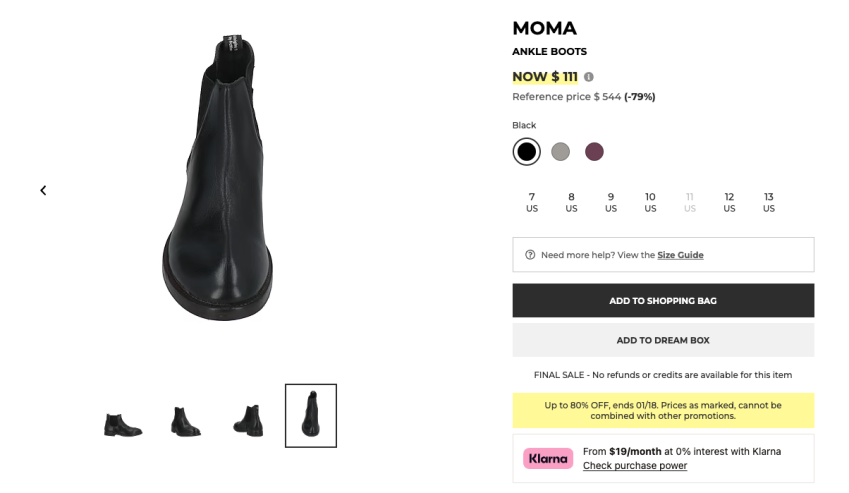Show the second boot thumbnail
849x493 pixels.
pyautogui.click(x=185, y=421)
